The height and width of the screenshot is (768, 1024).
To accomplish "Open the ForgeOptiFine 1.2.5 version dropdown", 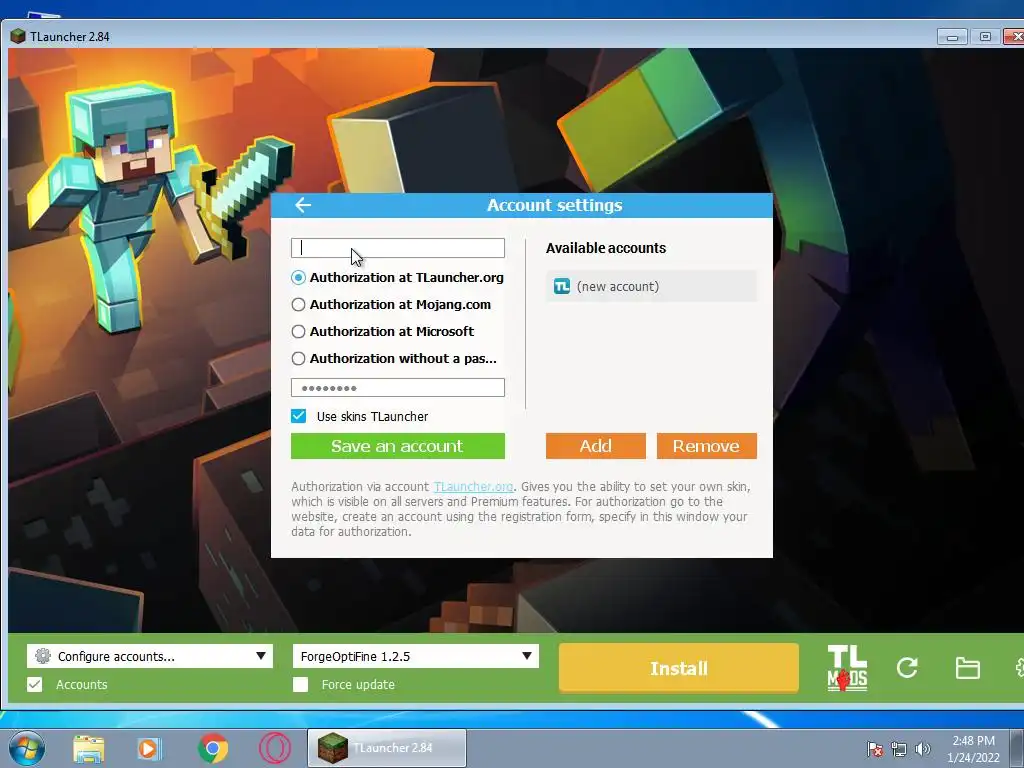I will point(416,656).
